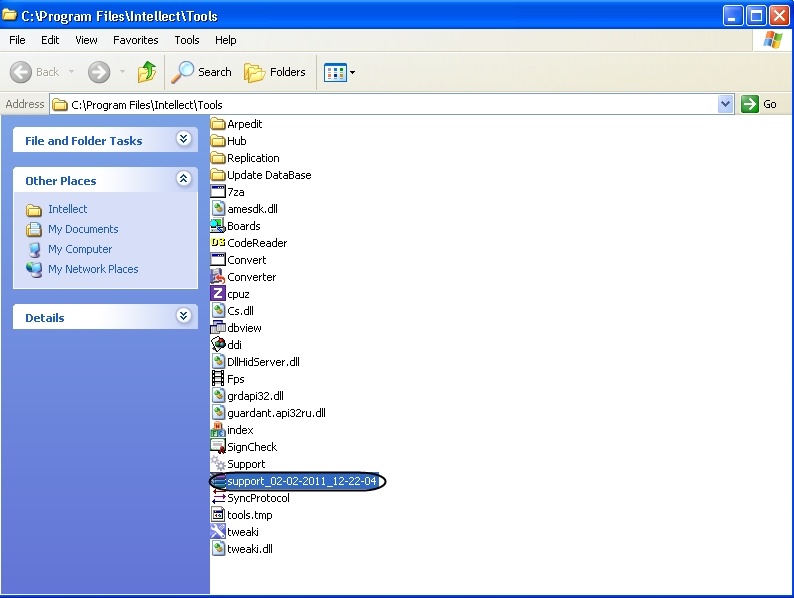Image resolution: width=794 pixels, height=598 pixels.
Task: Select the amesdk.dll file icon
Action: click(218, 209)
